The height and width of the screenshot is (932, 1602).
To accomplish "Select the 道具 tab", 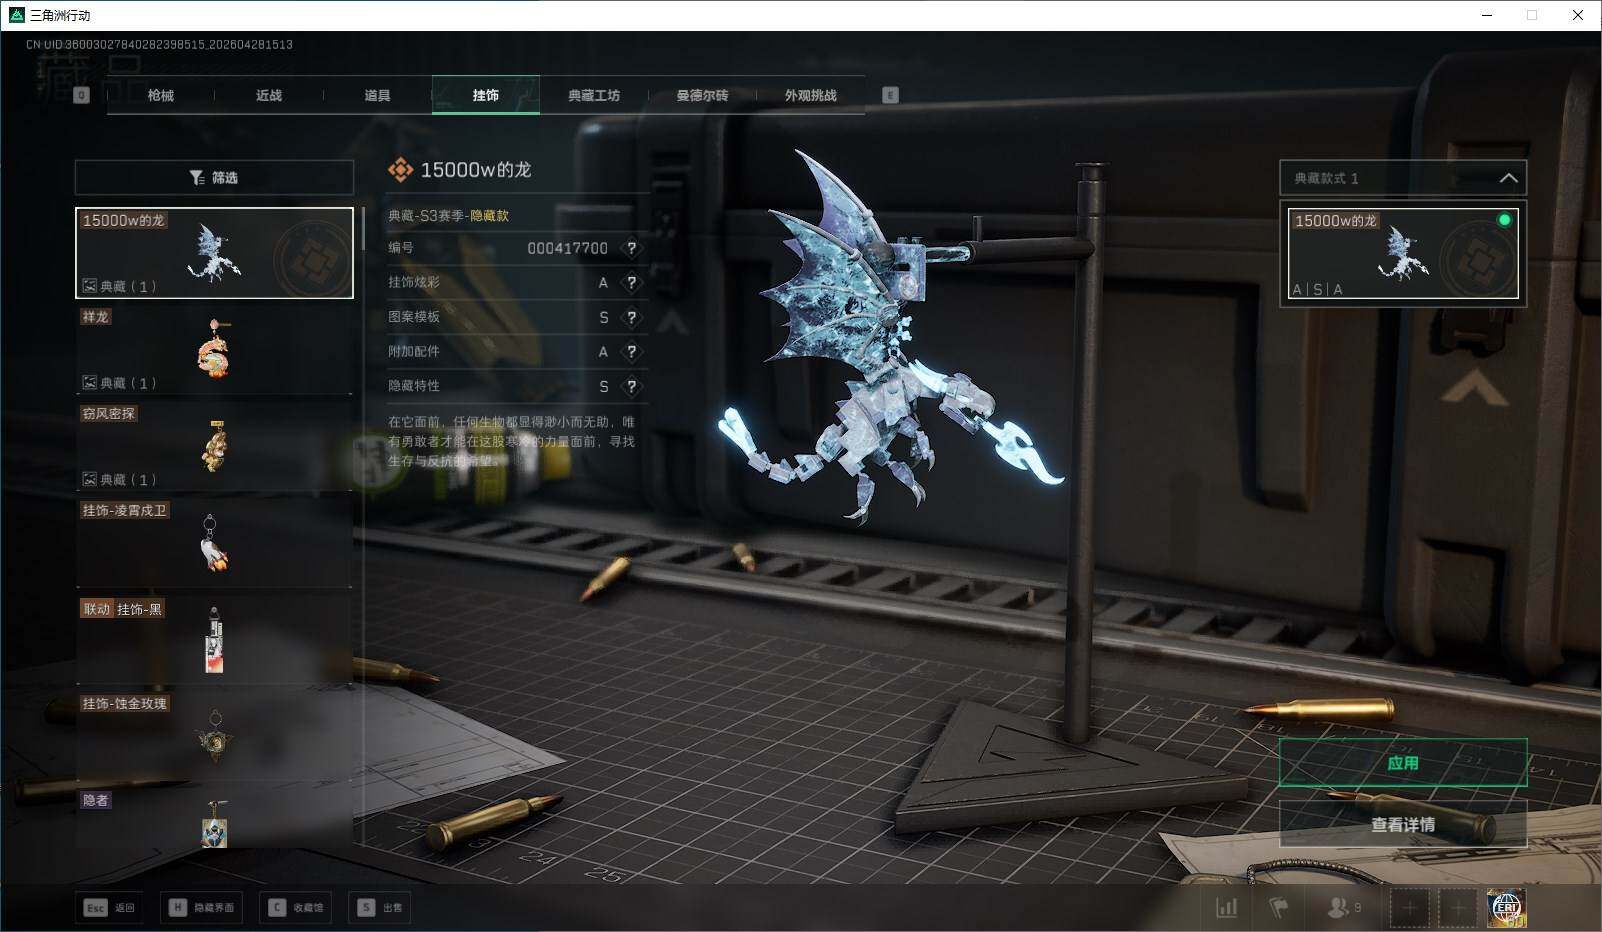I will 377,95.
